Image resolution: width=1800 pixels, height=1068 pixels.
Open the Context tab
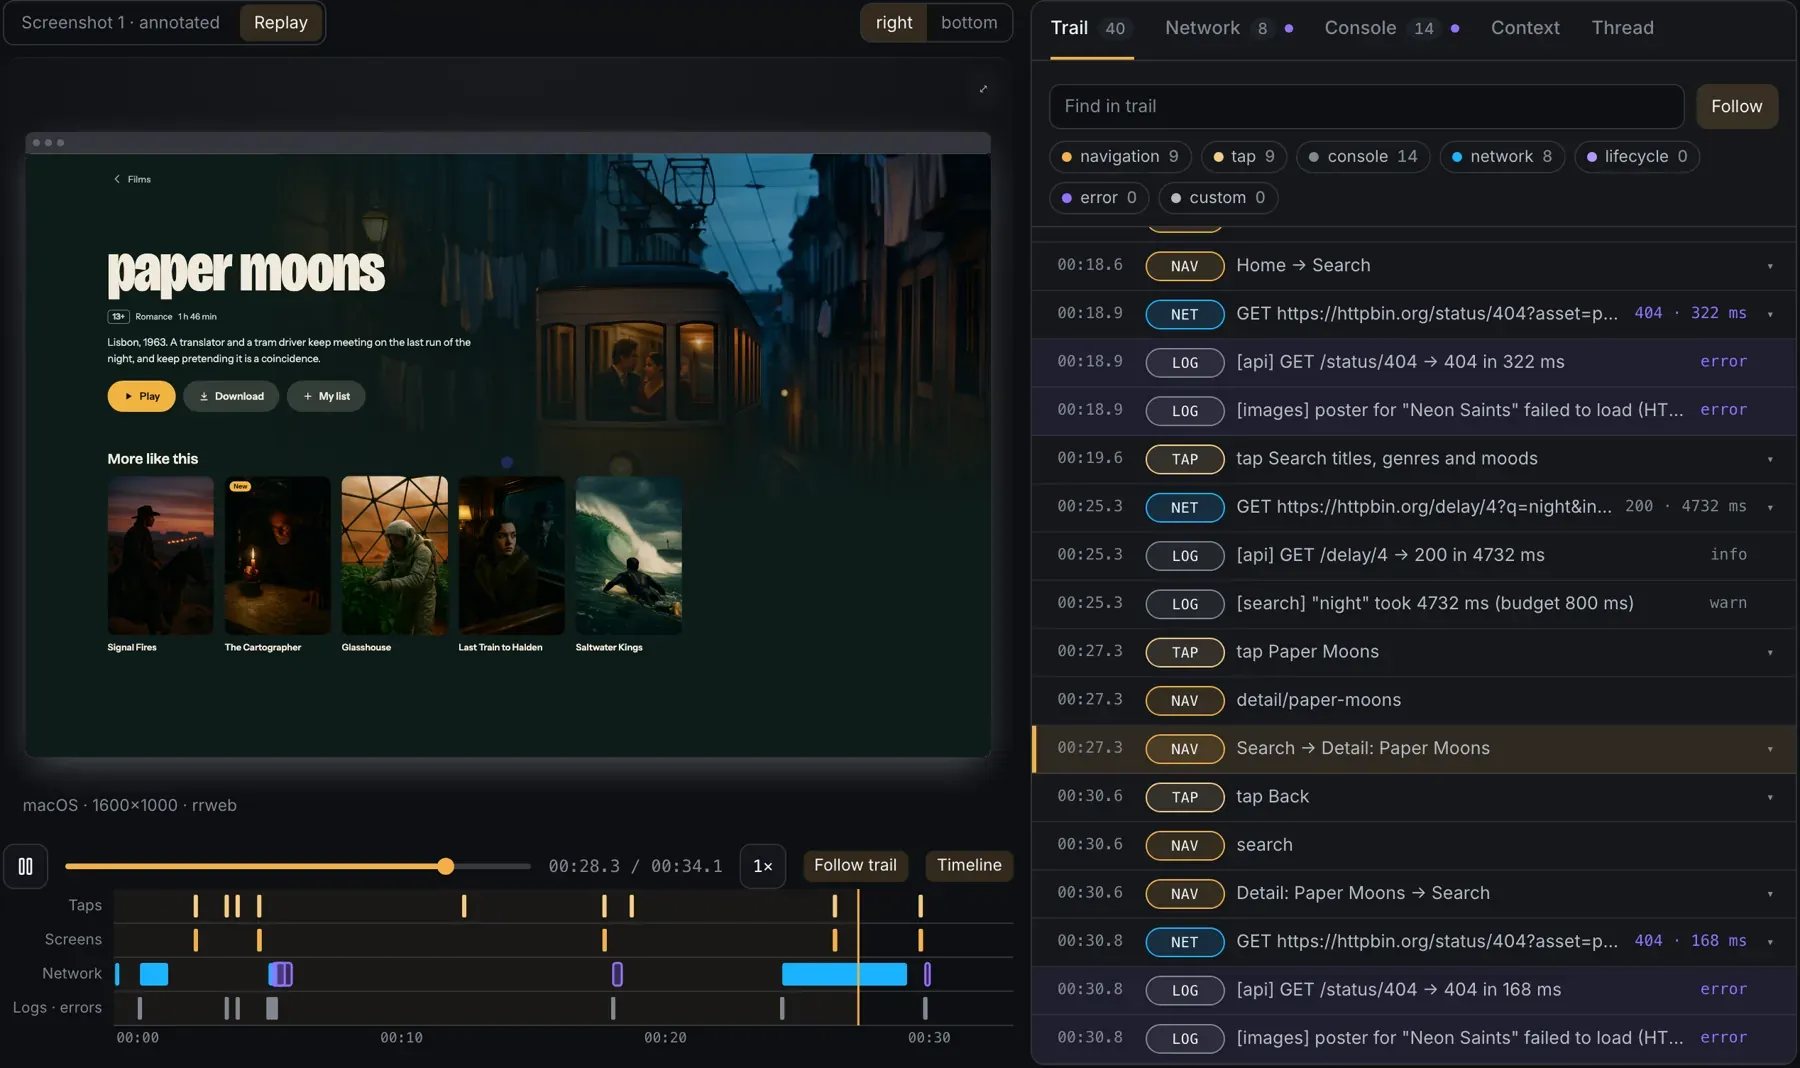tap(1525, 28)
